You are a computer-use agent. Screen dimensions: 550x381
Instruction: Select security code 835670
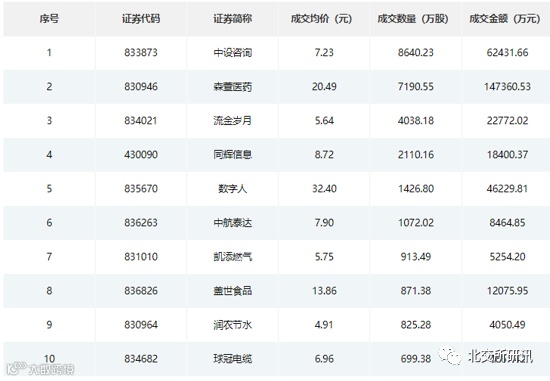tap(141, 189)
